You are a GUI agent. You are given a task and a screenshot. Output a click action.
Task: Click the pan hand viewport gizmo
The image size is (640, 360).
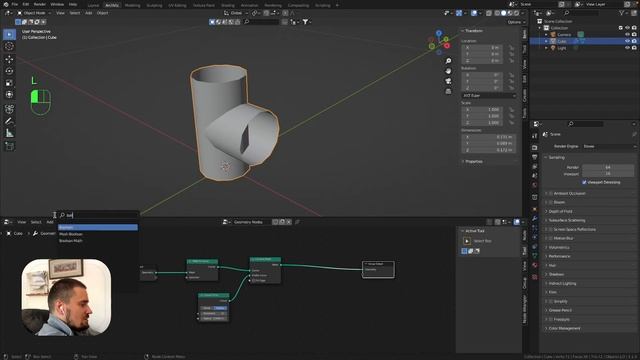tap(448, 71)
